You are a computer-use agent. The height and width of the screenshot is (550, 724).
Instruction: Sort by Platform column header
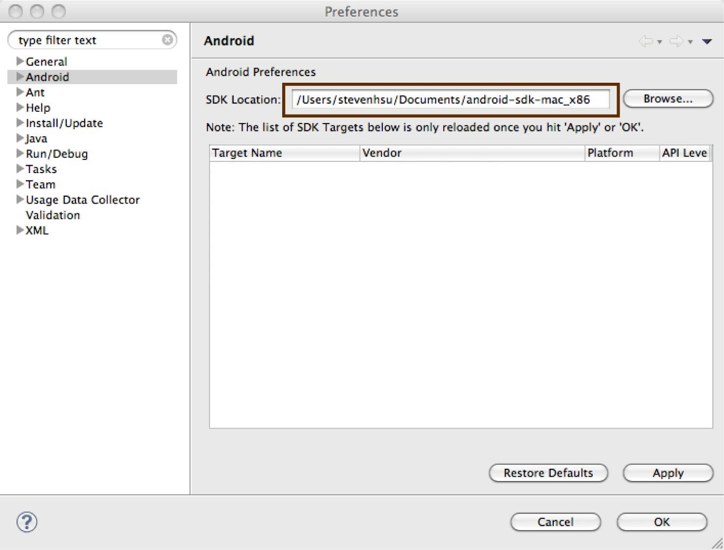[621, 153]
